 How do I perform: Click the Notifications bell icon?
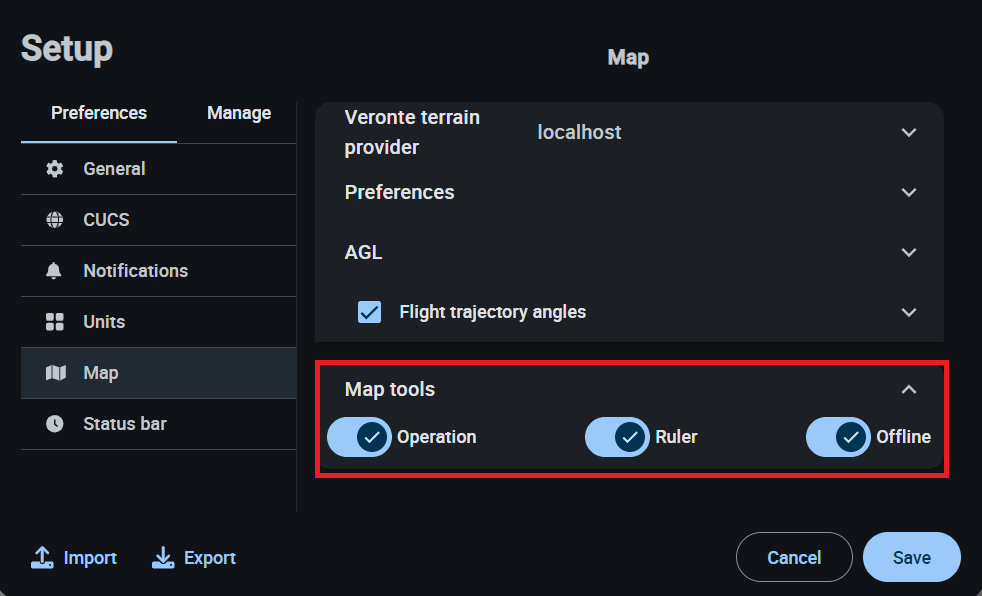coord(55,271)
